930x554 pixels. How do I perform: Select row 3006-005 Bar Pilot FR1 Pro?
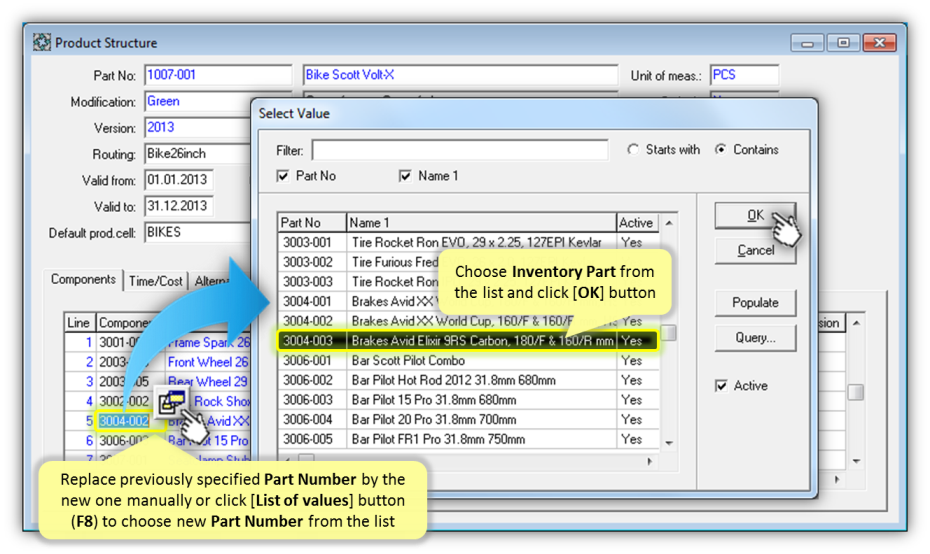[x=468, y=439]
